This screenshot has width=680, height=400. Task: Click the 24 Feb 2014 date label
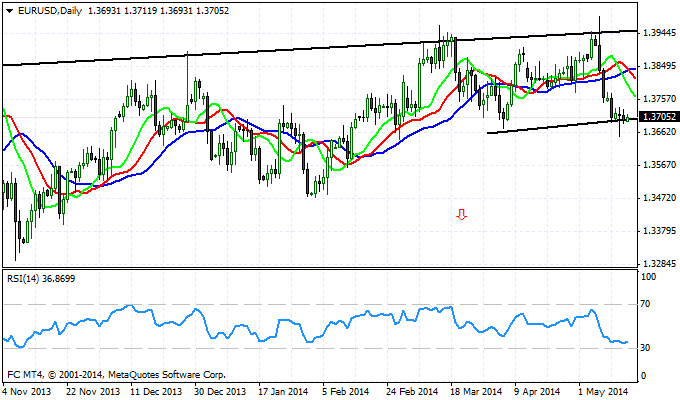(413, 392)
